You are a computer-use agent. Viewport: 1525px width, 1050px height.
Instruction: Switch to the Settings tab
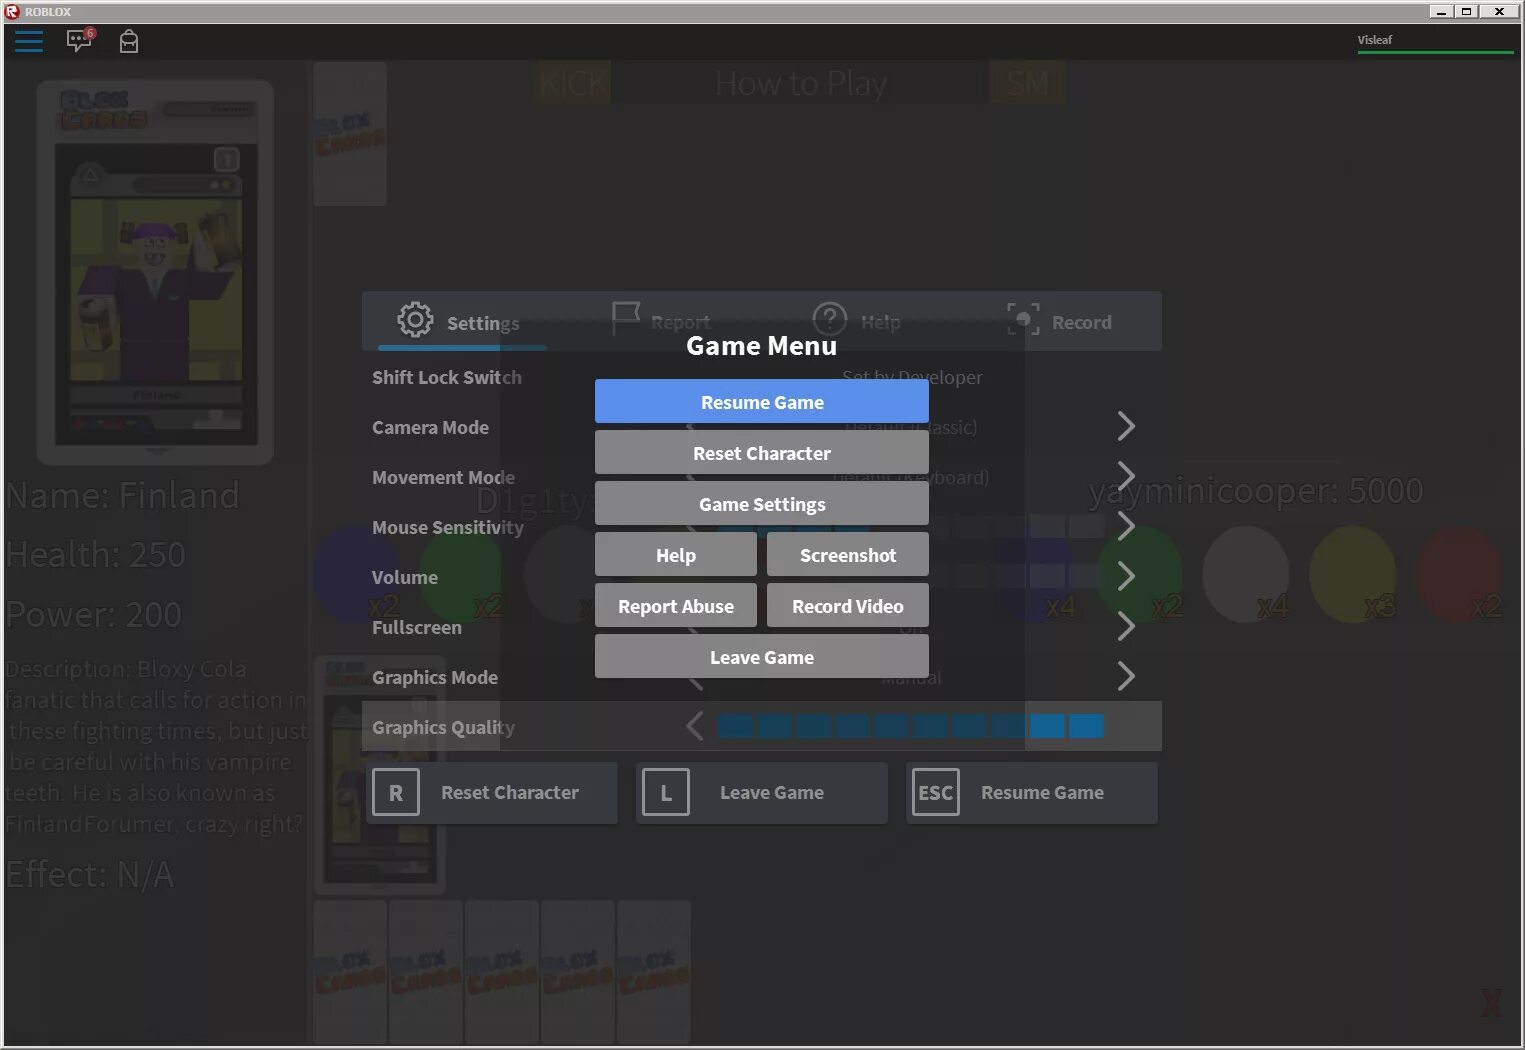click(462, 322)
